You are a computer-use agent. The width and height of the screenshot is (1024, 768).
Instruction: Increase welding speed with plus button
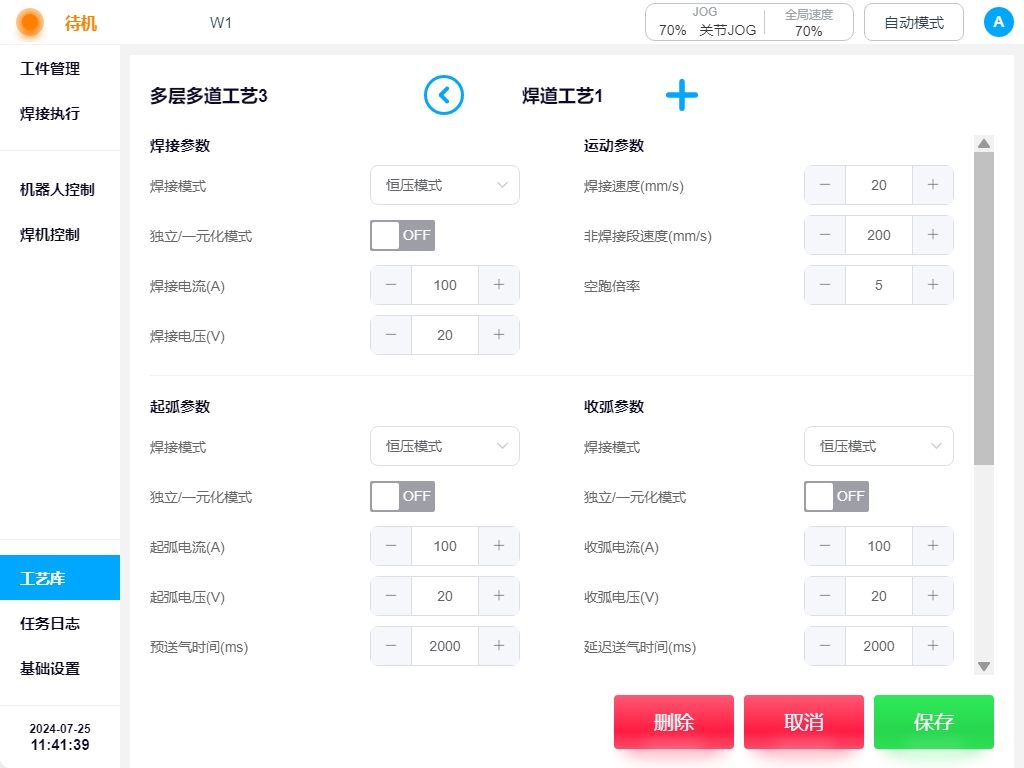[x=933, y=185]
